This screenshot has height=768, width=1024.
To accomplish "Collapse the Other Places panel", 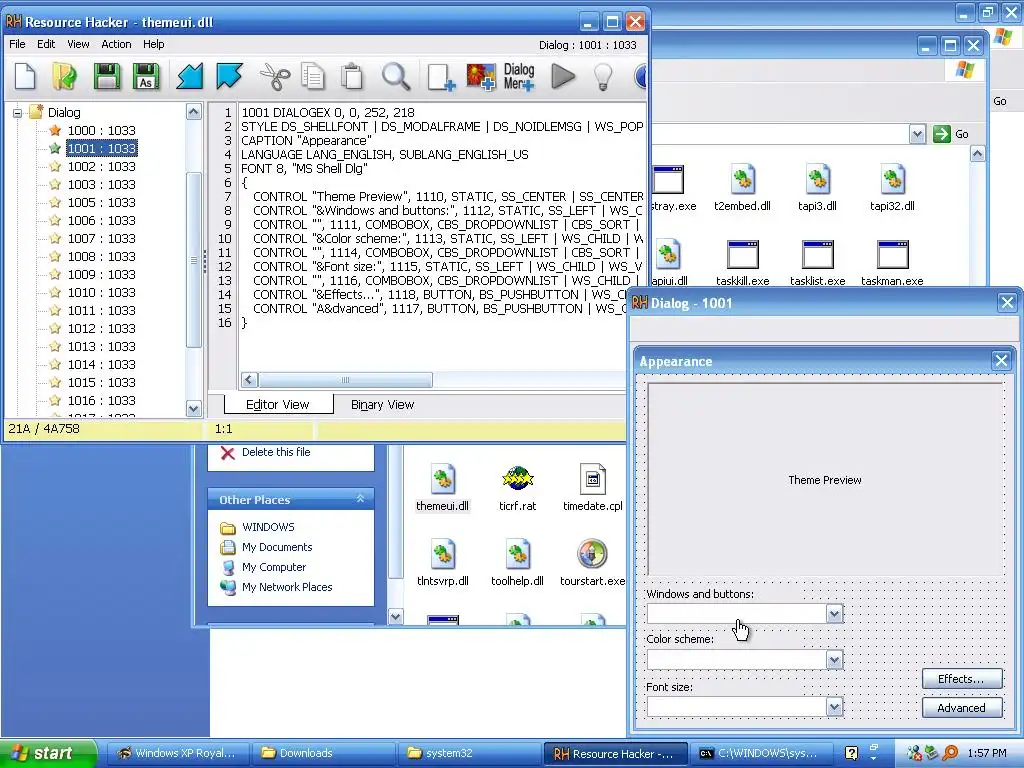I will pos(360,499).
